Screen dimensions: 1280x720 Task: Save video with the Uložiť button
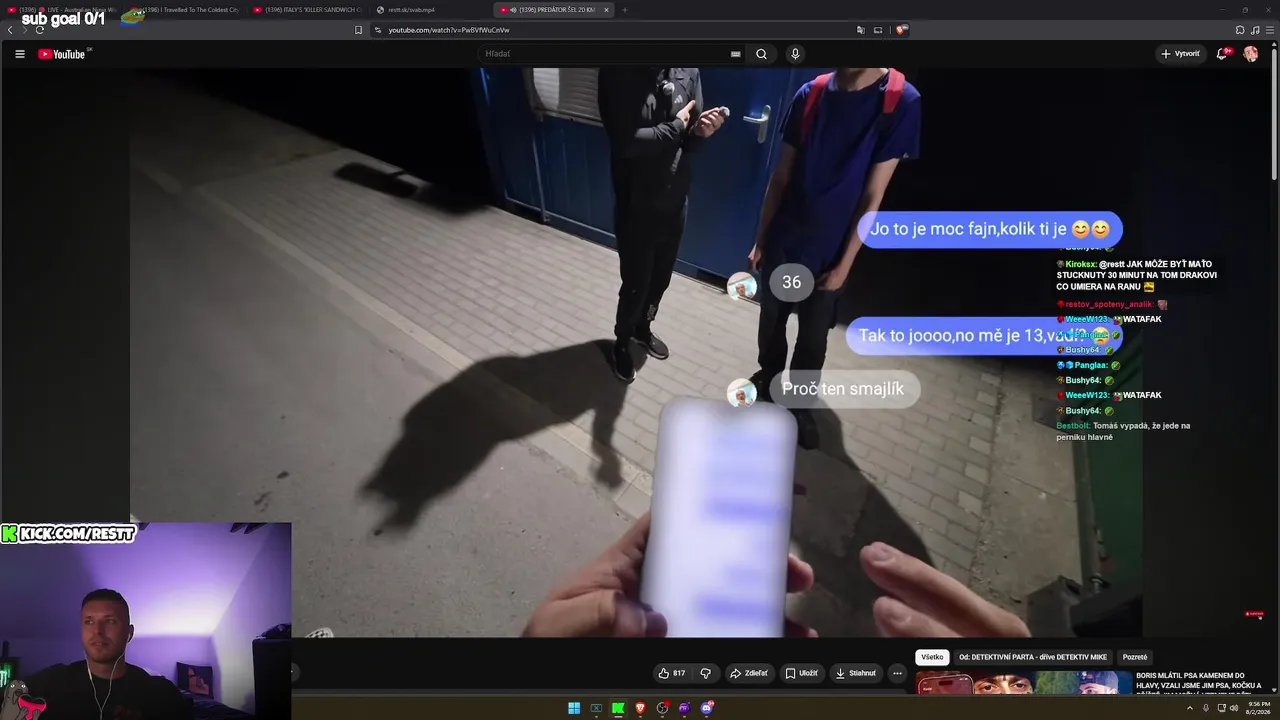click(x=800, y=673)
